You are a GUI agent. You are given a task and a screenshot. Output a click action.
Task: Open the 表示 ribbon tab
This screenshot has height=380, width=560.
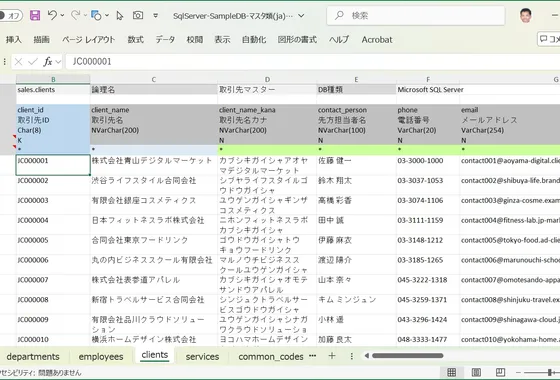click(x=222, y=40)
